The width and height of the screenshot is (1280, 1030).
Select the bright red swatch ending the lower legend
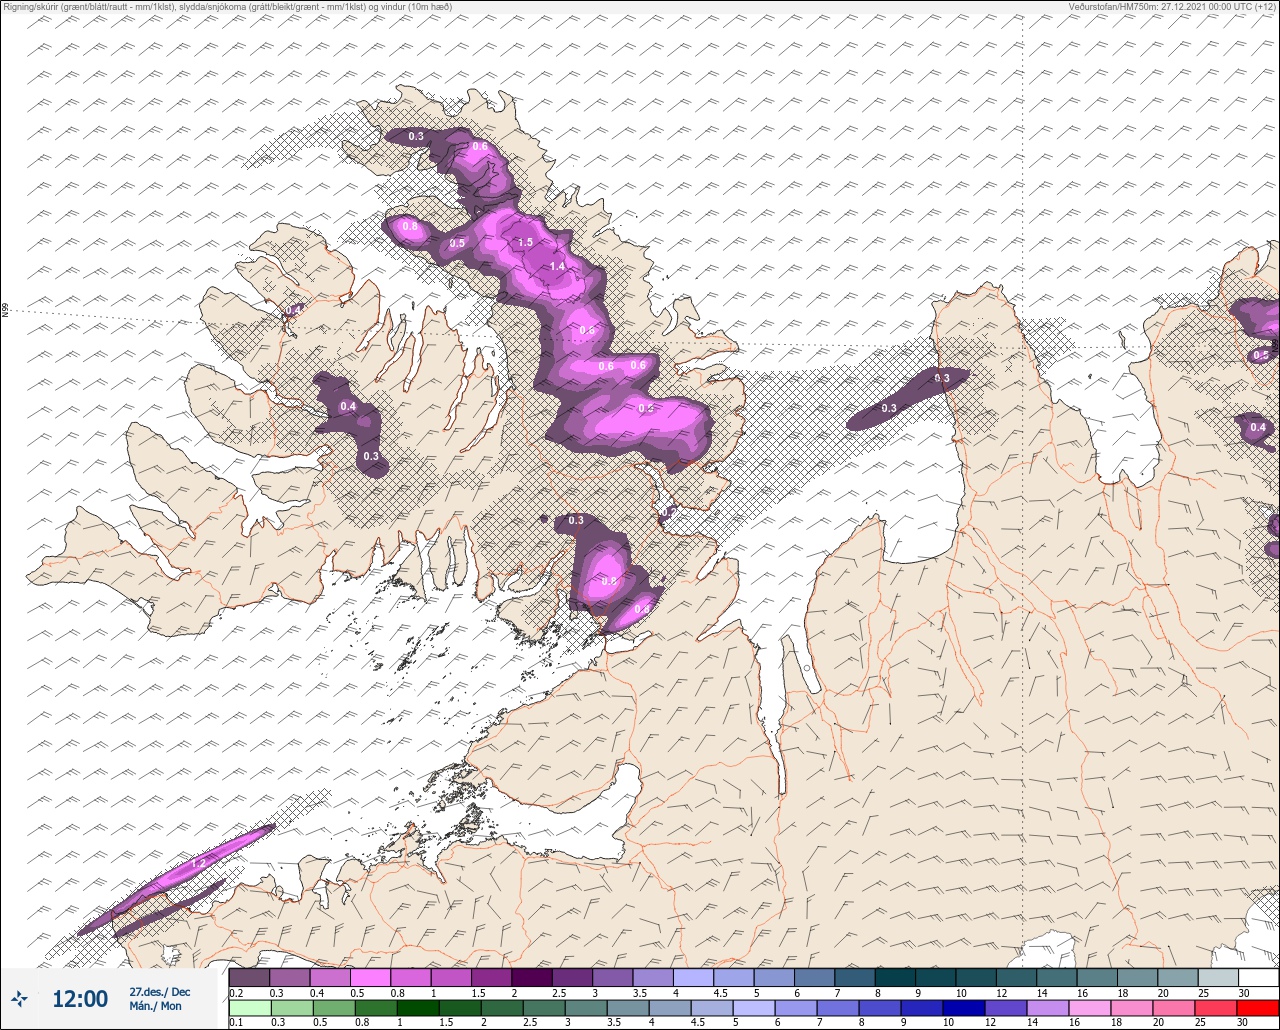tap(1258, 1008)
